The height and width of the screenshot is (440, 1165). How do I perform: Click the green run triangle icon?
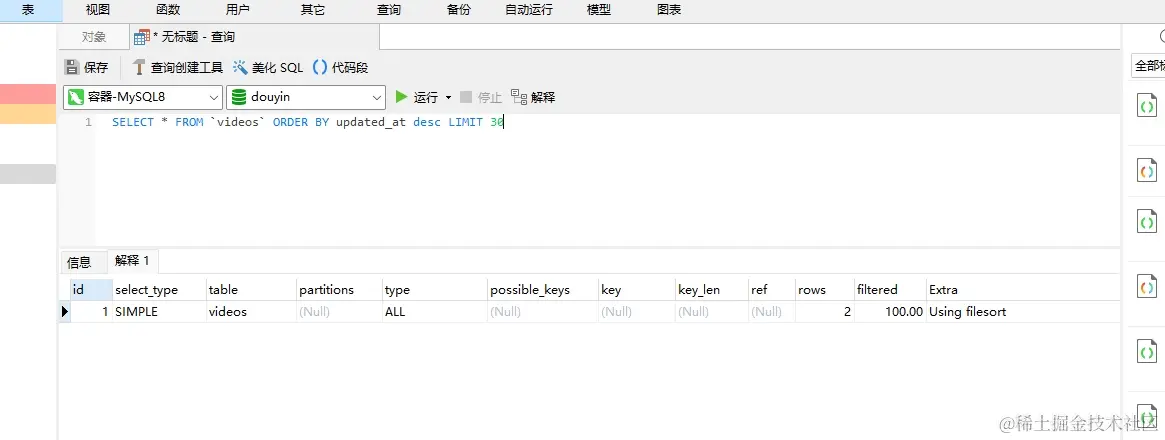tap(401, 97)
